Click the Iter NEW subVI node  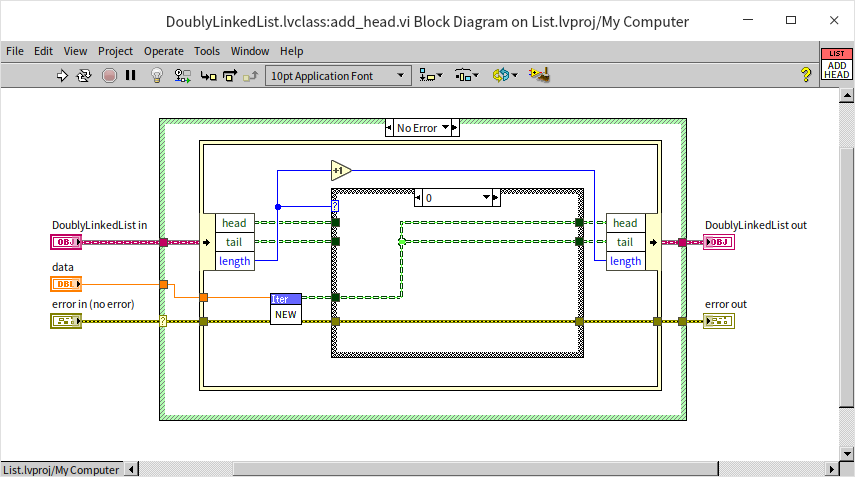[286, 308]
